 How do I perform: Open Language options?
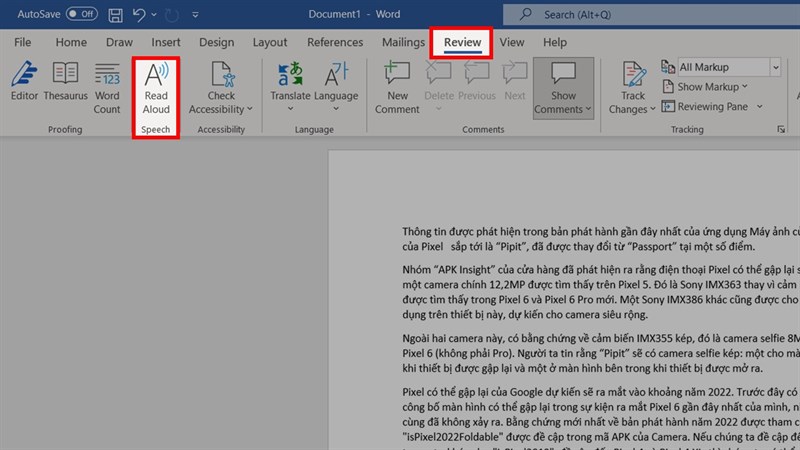(336, 88)
